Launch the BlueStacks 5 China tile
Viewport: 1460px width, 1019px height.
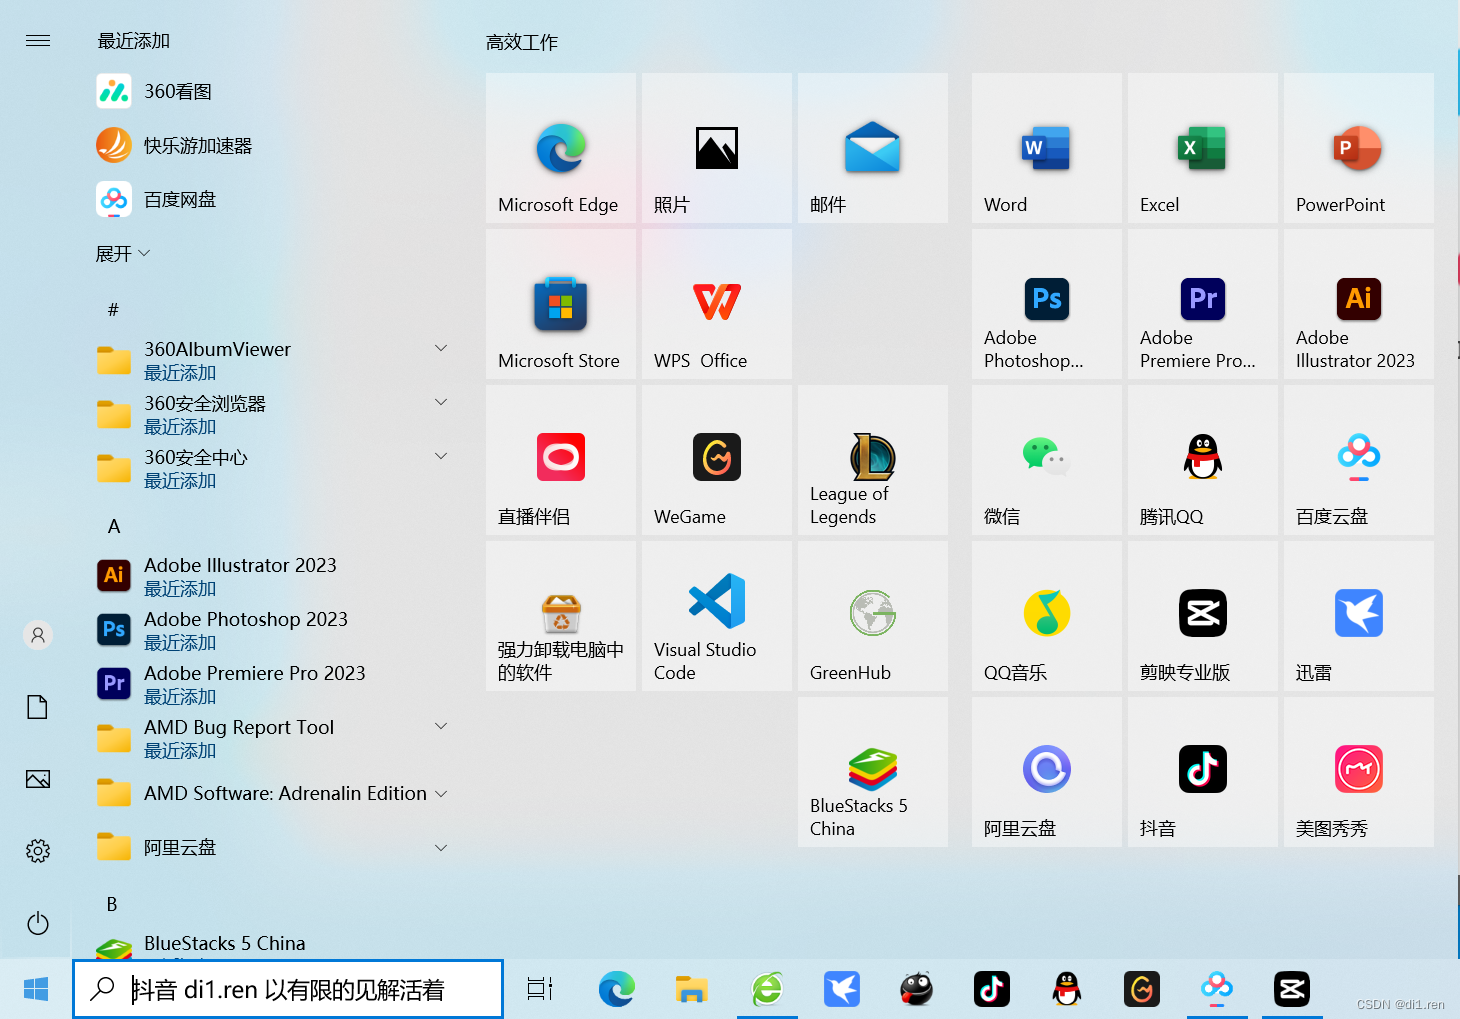click(873, 772)
